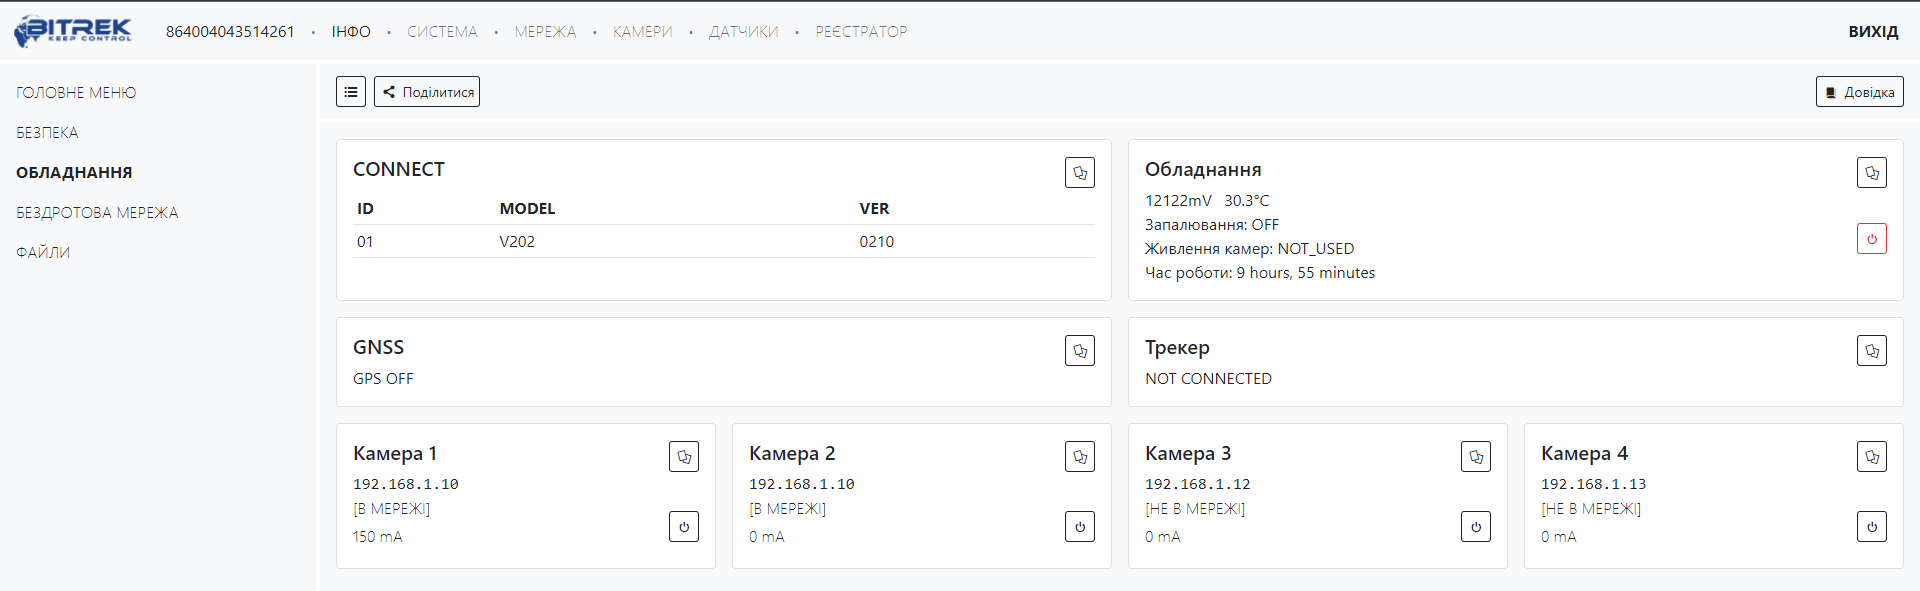Toggle power for Камера 2
This screenshot has width=1920, height=591.
point(1079,527)
